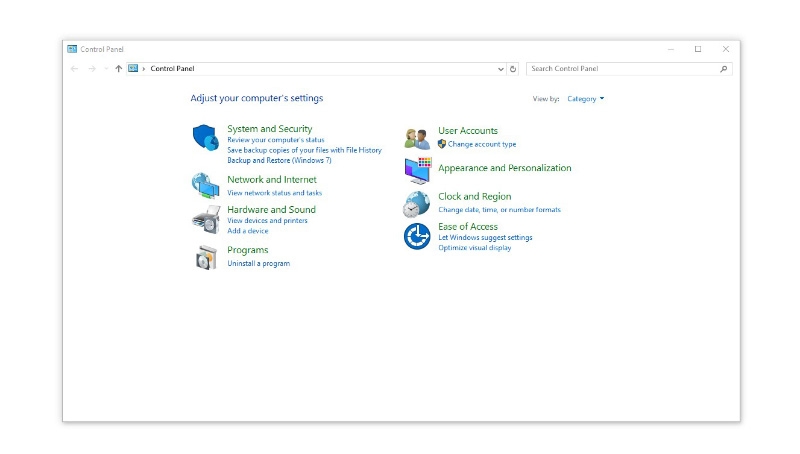Open the Programs disc box icon
Screen dimensions: 800x454
pos(206,257)
